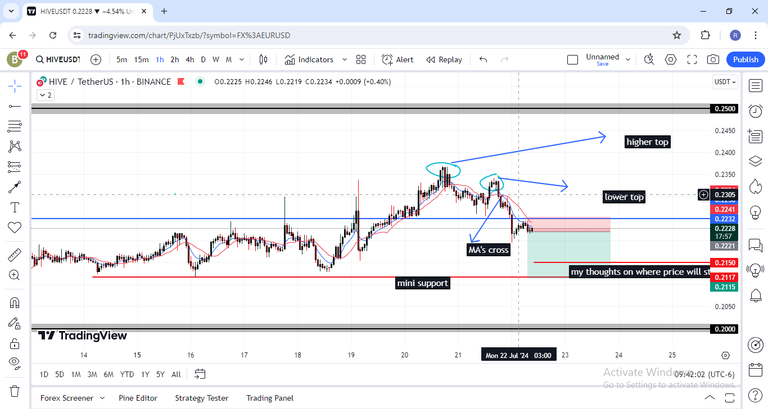Create an Alert

397,60
